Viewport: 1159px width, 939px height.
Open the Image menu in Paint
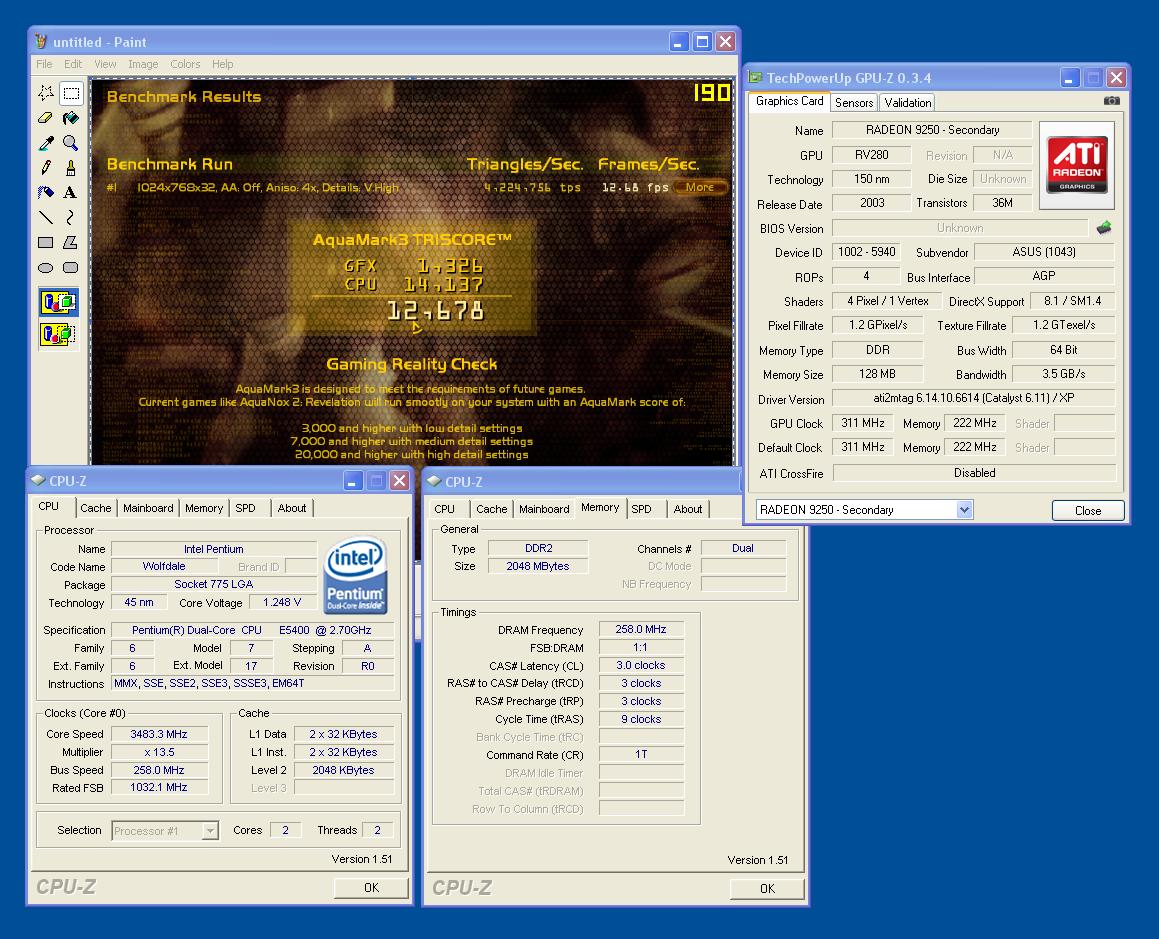143,64
